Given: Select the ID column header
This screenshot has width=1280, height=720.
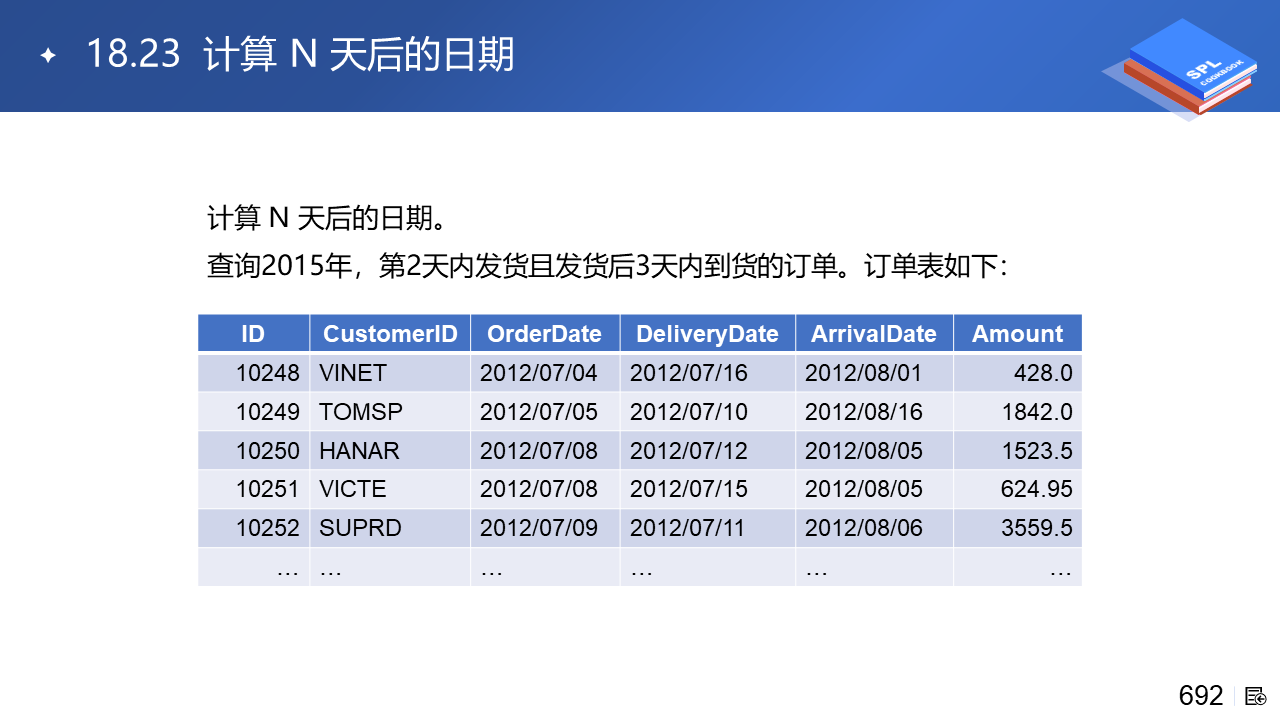Looking at the screenshot, I should click(253, 334).
